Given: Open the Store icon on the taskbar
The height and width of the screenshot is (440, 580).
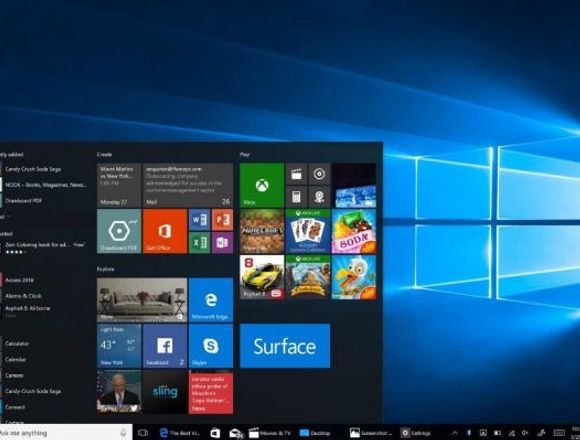Looking at the screenshot, I should click(215, 433).
